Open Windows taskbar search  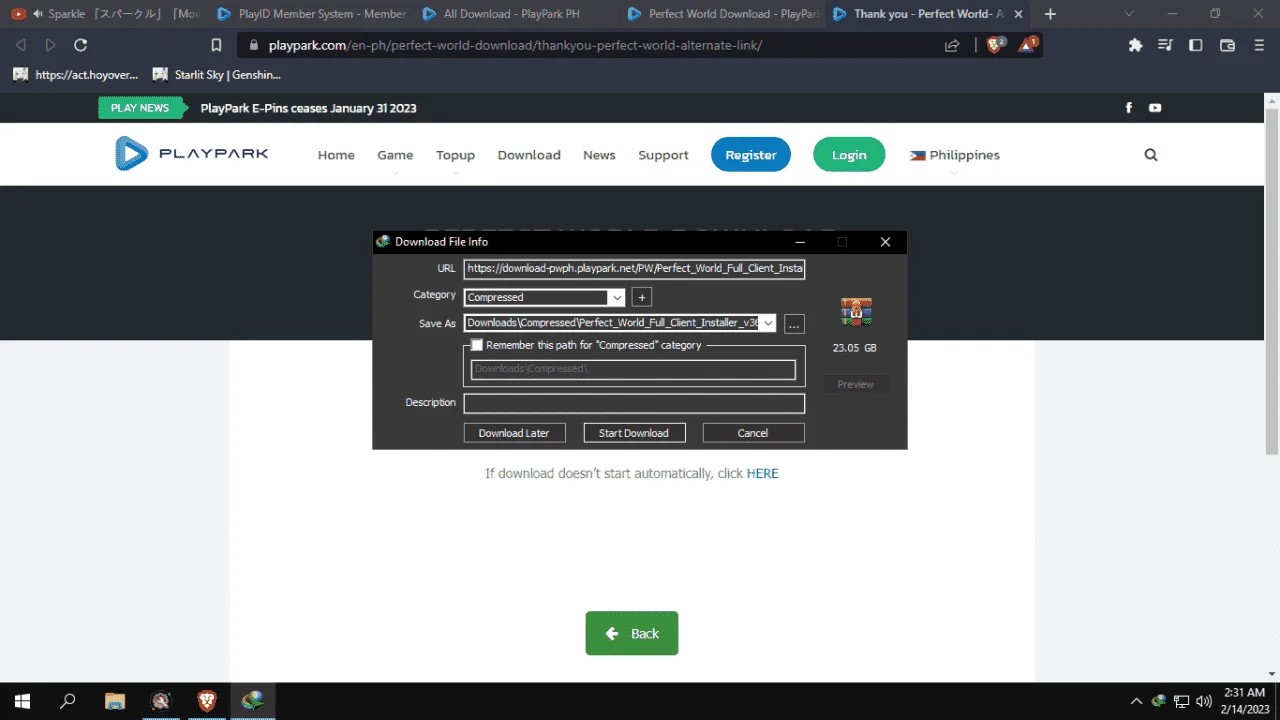pos(68,701)
